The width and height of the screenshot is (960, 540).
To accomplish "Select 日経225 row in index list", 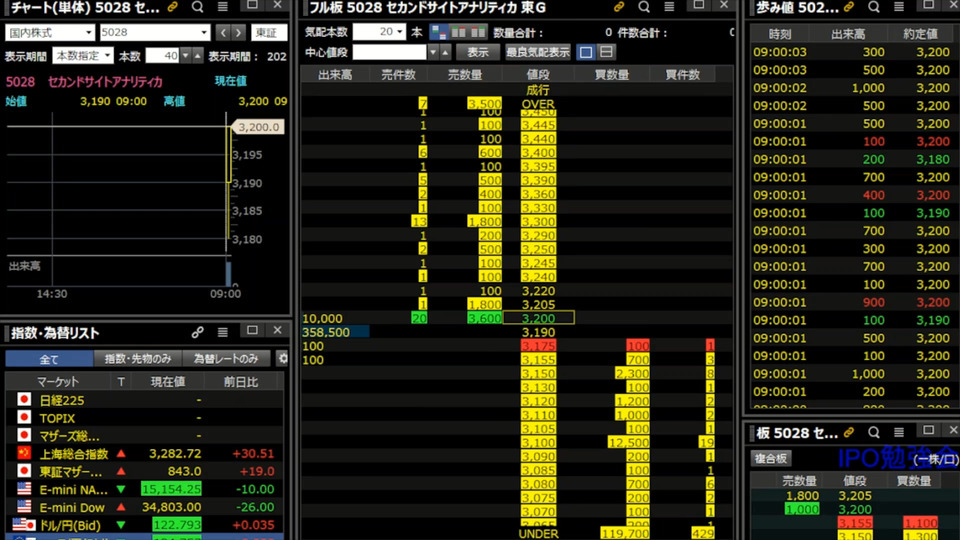I will pyautogui.click(x=144, y=400).
